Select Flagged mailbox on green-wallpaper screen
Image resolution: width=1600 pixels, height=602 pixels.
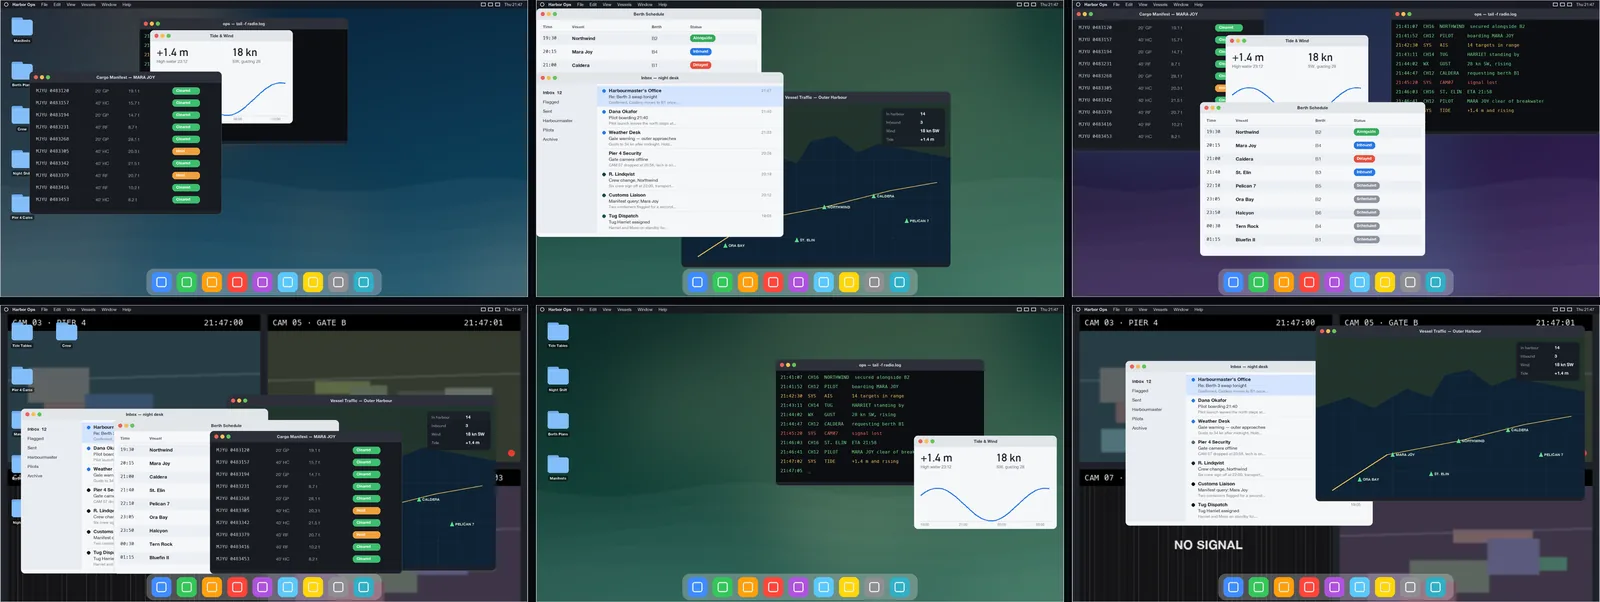(x=551, y=102)
